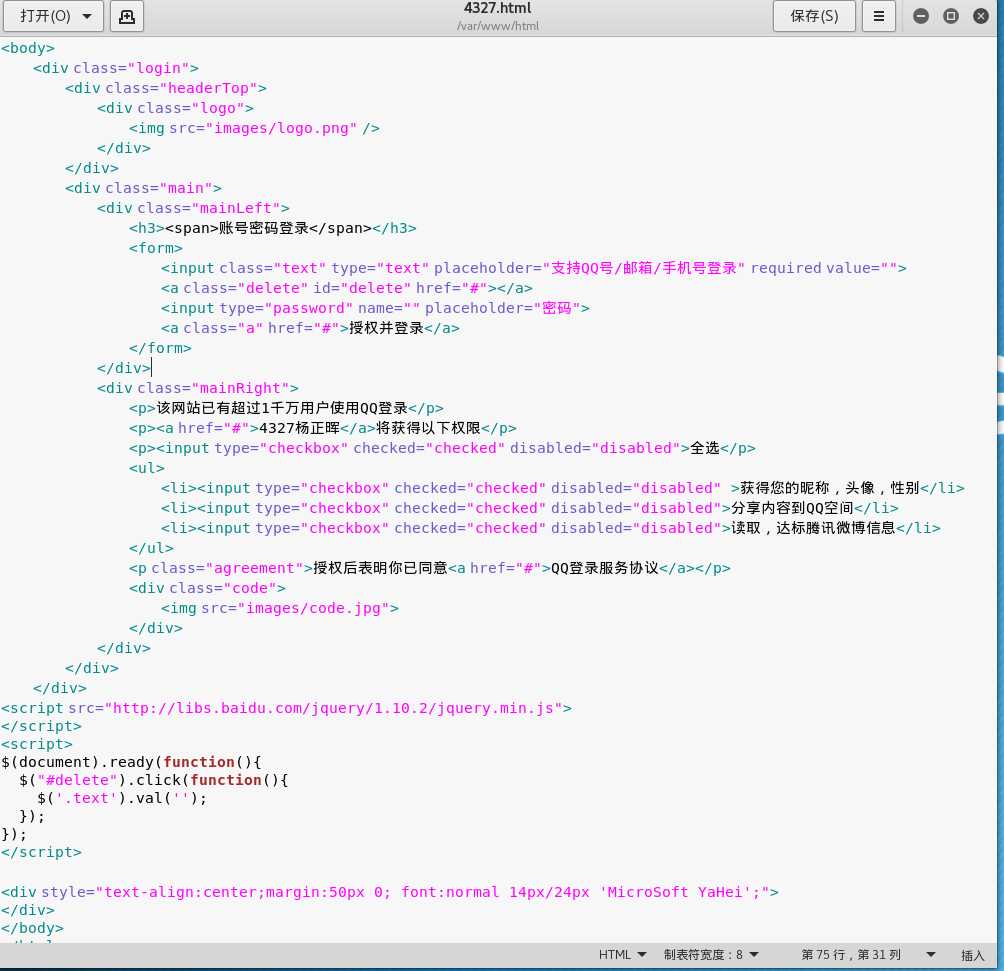Click the a class="delete" line
The height and width of the screenshot is (971, 1004).
(x=346, y=288)
